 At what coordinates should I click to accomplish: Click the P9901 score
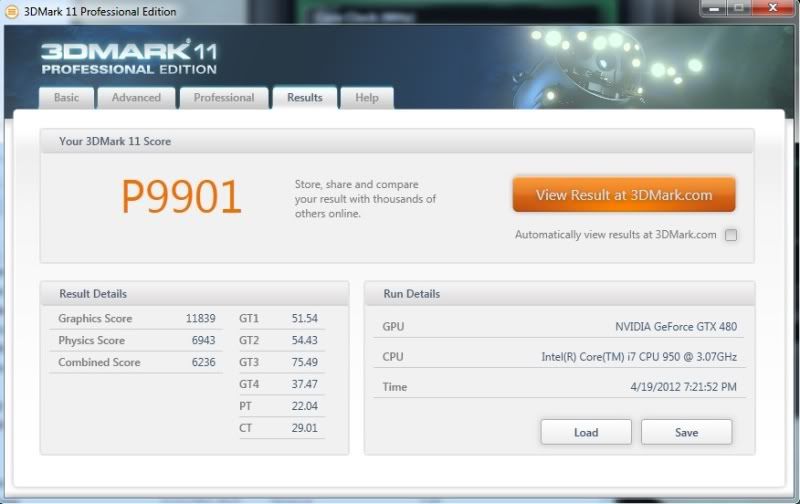(181, 197)
